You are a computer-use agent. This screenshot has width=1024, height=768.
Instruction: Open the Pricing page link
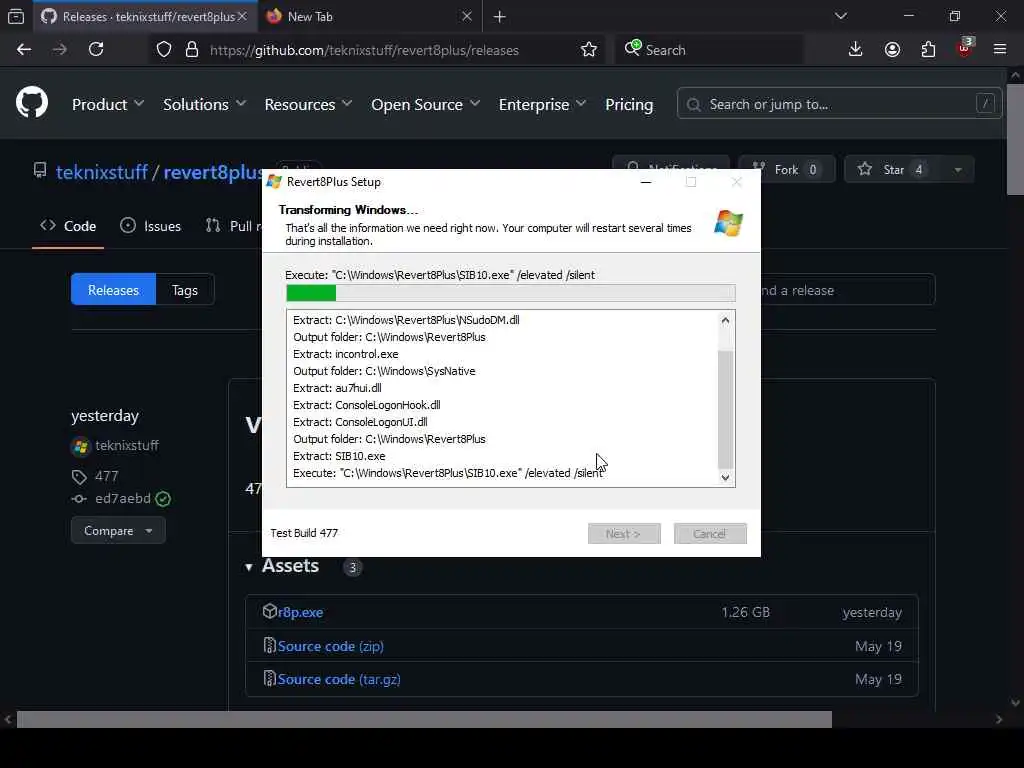coord(629,104)
